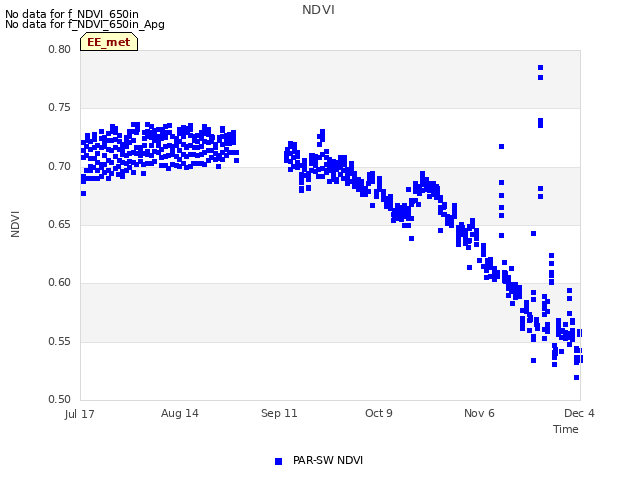Click the 0.70 y-axis tick value

tap(60, 167)
